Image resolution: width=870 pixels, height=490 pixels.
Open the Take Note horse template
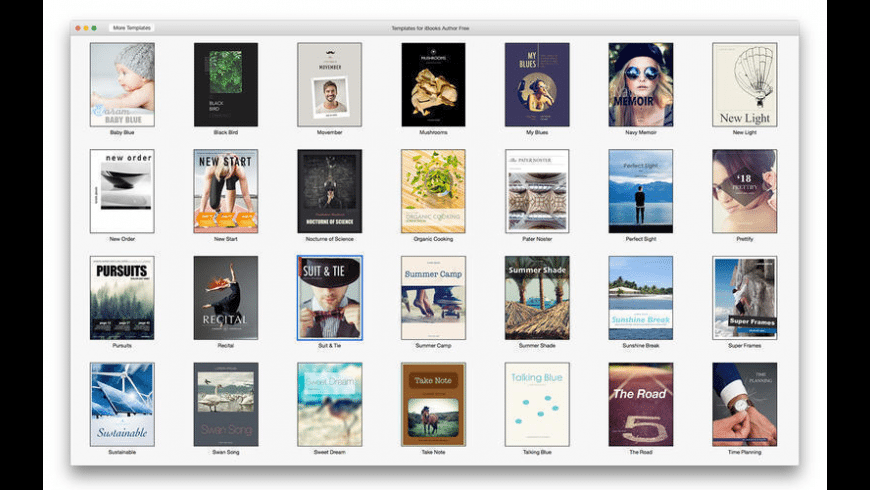(433, 404)
